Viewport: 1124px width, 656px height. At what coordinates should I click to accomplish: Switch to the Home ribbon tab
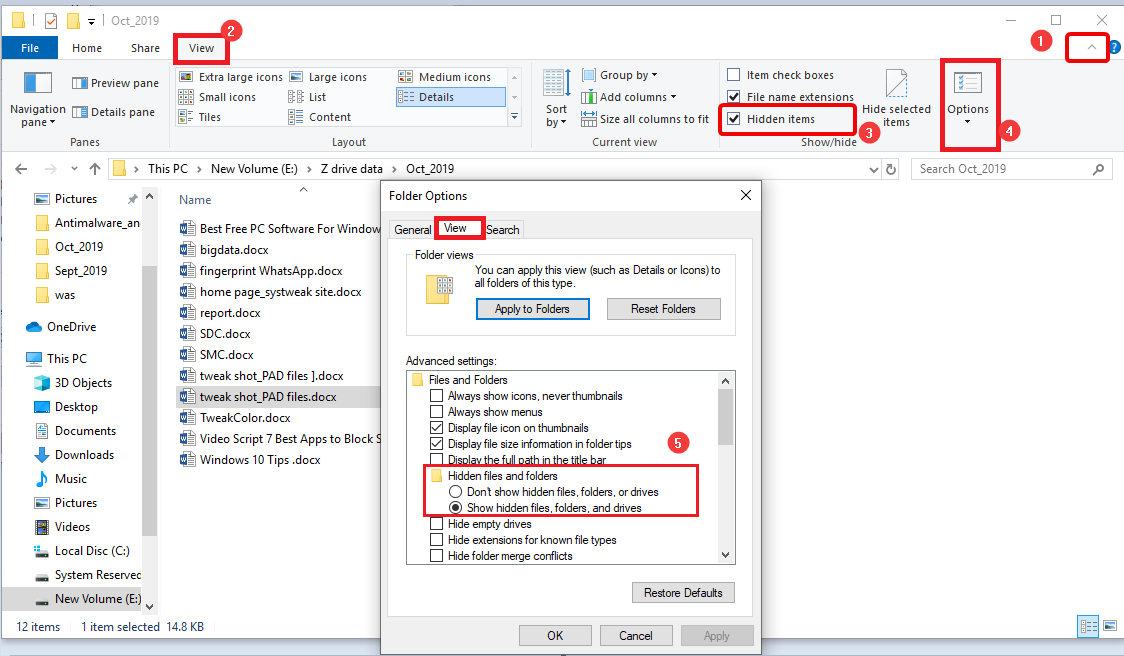pos(87,48)
